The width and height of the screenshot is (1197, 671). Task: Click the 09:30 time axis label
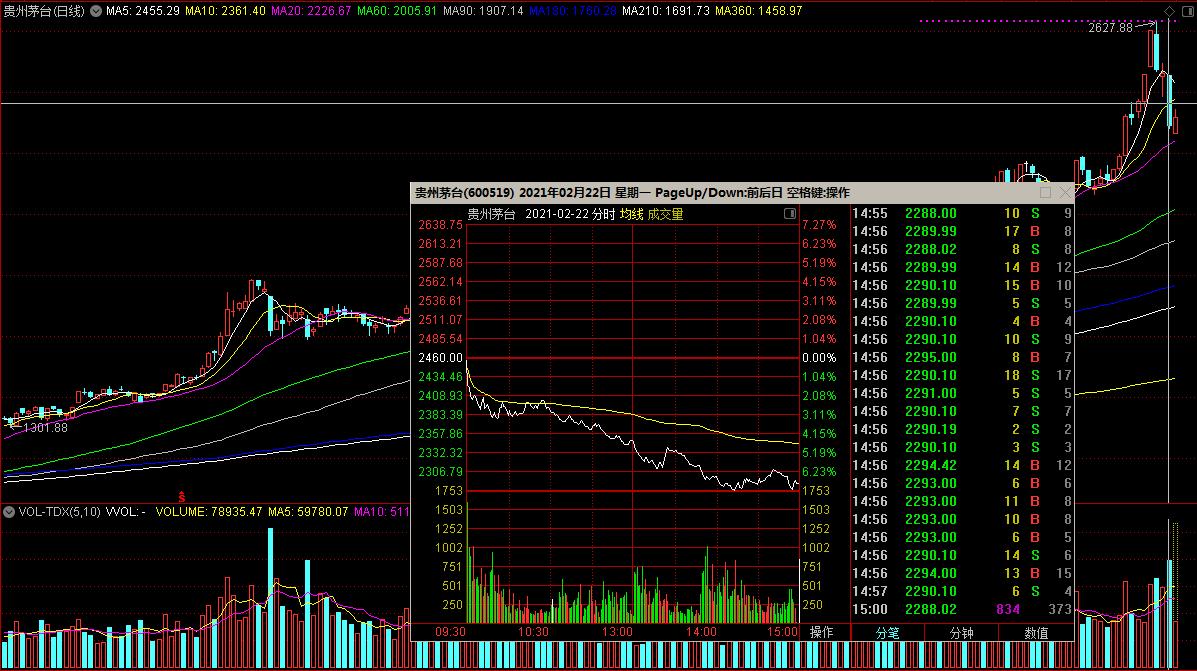450,632
